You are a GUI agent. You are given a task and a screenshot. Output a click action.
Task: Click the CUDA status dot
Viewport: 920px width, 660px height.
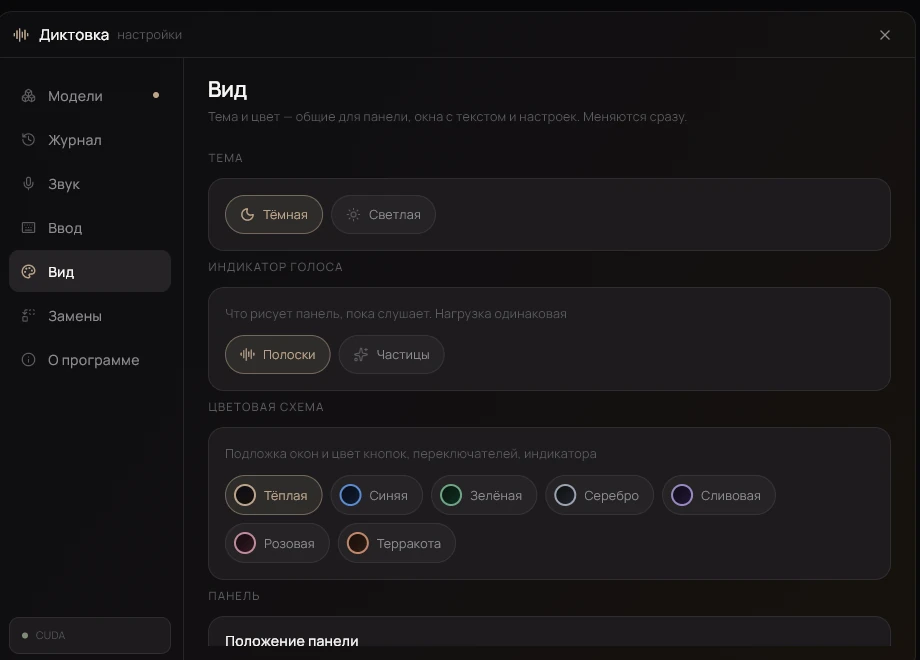[x=25, y=635]
